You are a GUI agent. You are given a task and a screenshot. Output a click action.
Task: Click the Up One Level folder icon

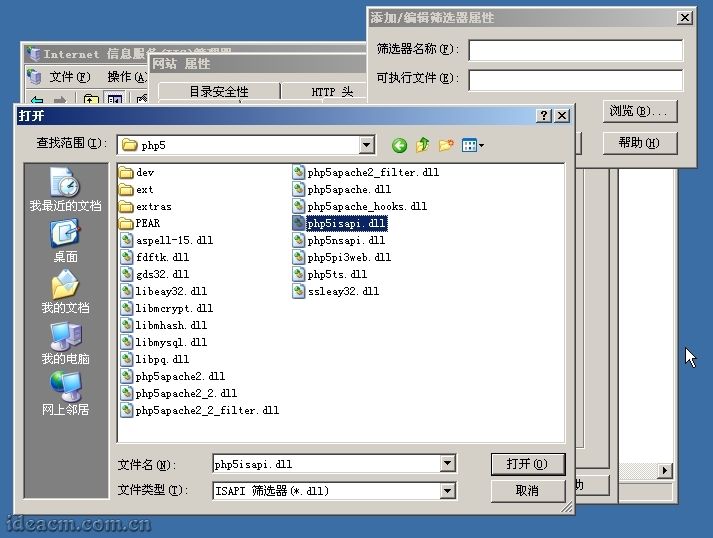point(423,145)
